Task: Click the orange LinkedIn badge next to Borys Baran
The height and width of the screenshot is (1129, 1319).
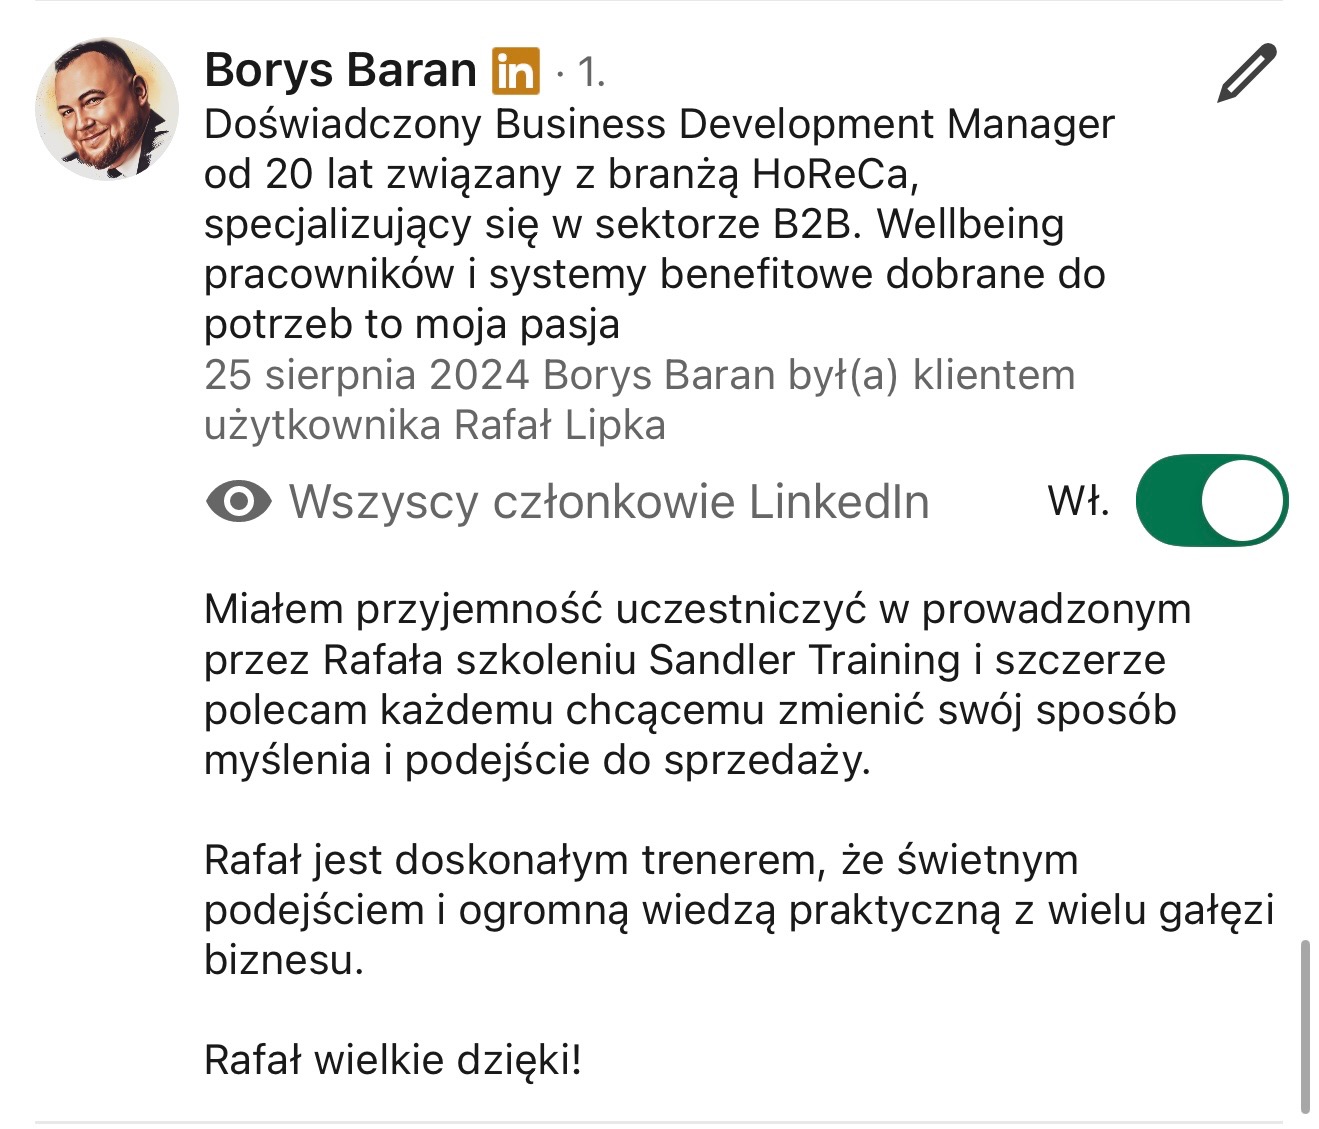Action: point(516,70)
